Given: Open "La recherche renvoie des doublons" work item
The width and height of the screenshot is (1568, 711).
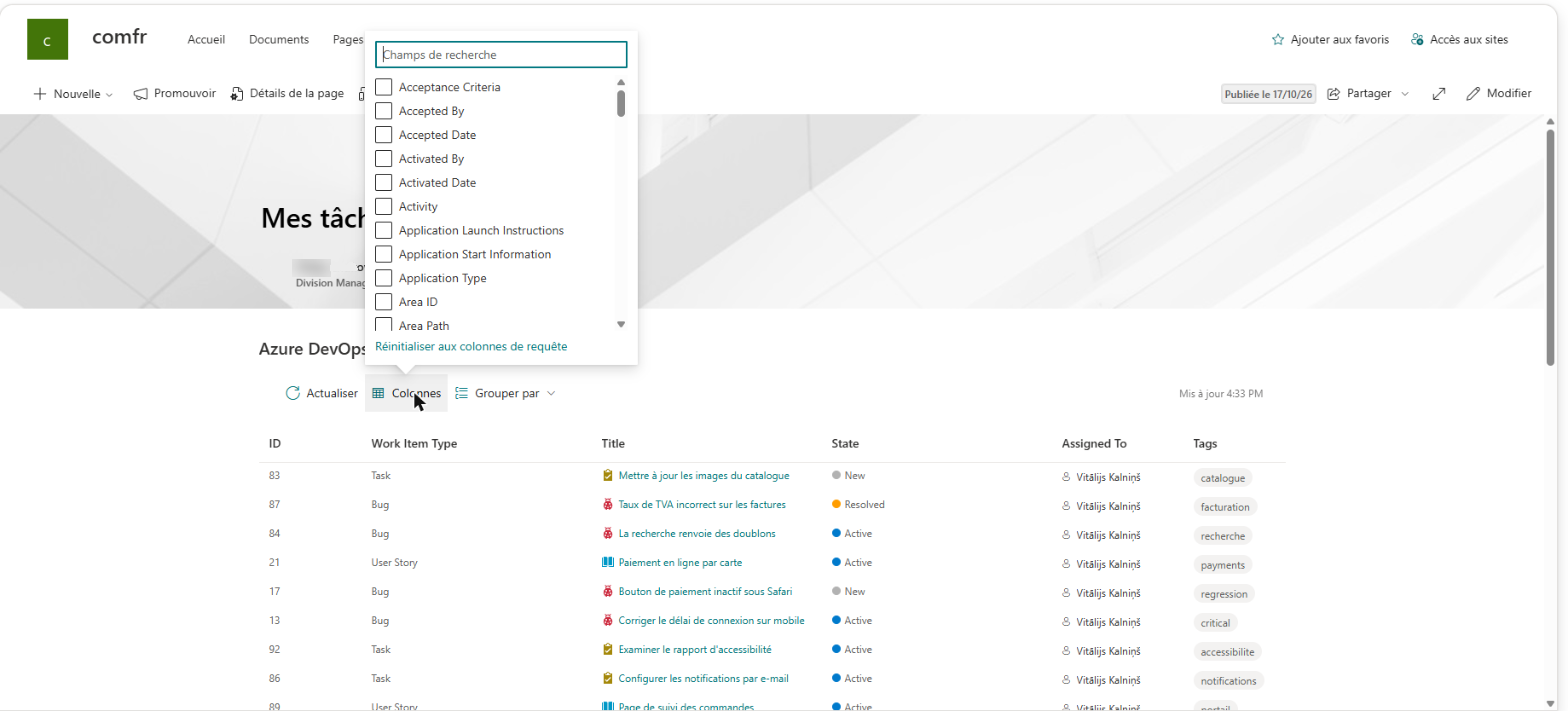Looking at the screenshot, I should [697, 534].
